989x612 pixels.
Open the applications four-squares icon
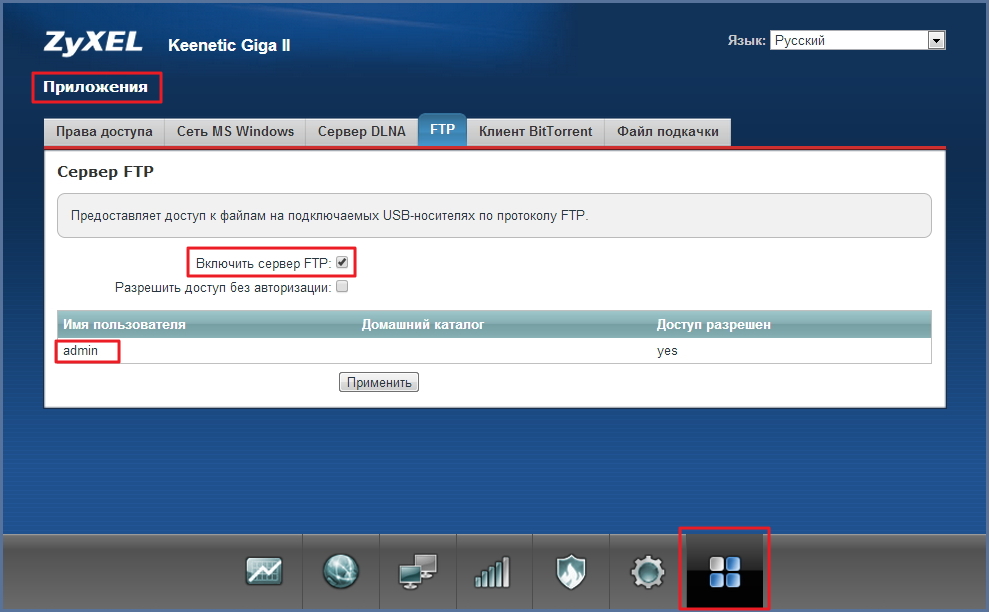click(x=724, y=570)
